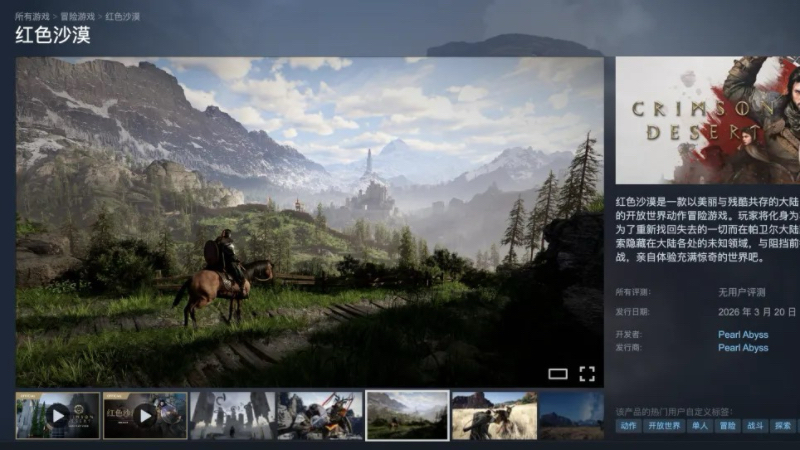Screen dimensions: 800x450
Task: Click the main horse rider screenshot
Action: coord(310,222)
